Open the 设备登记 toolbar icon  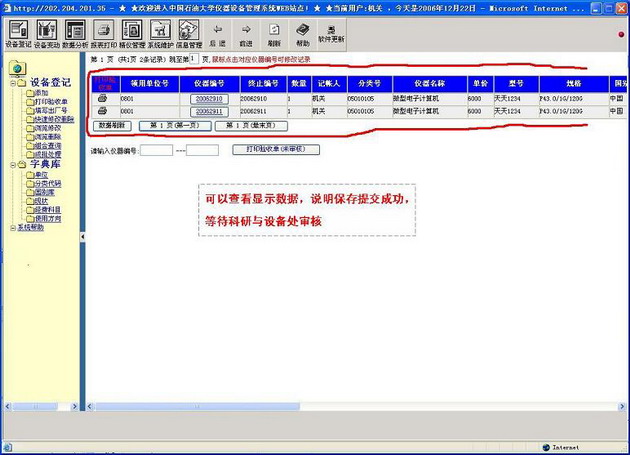(17, 33)
